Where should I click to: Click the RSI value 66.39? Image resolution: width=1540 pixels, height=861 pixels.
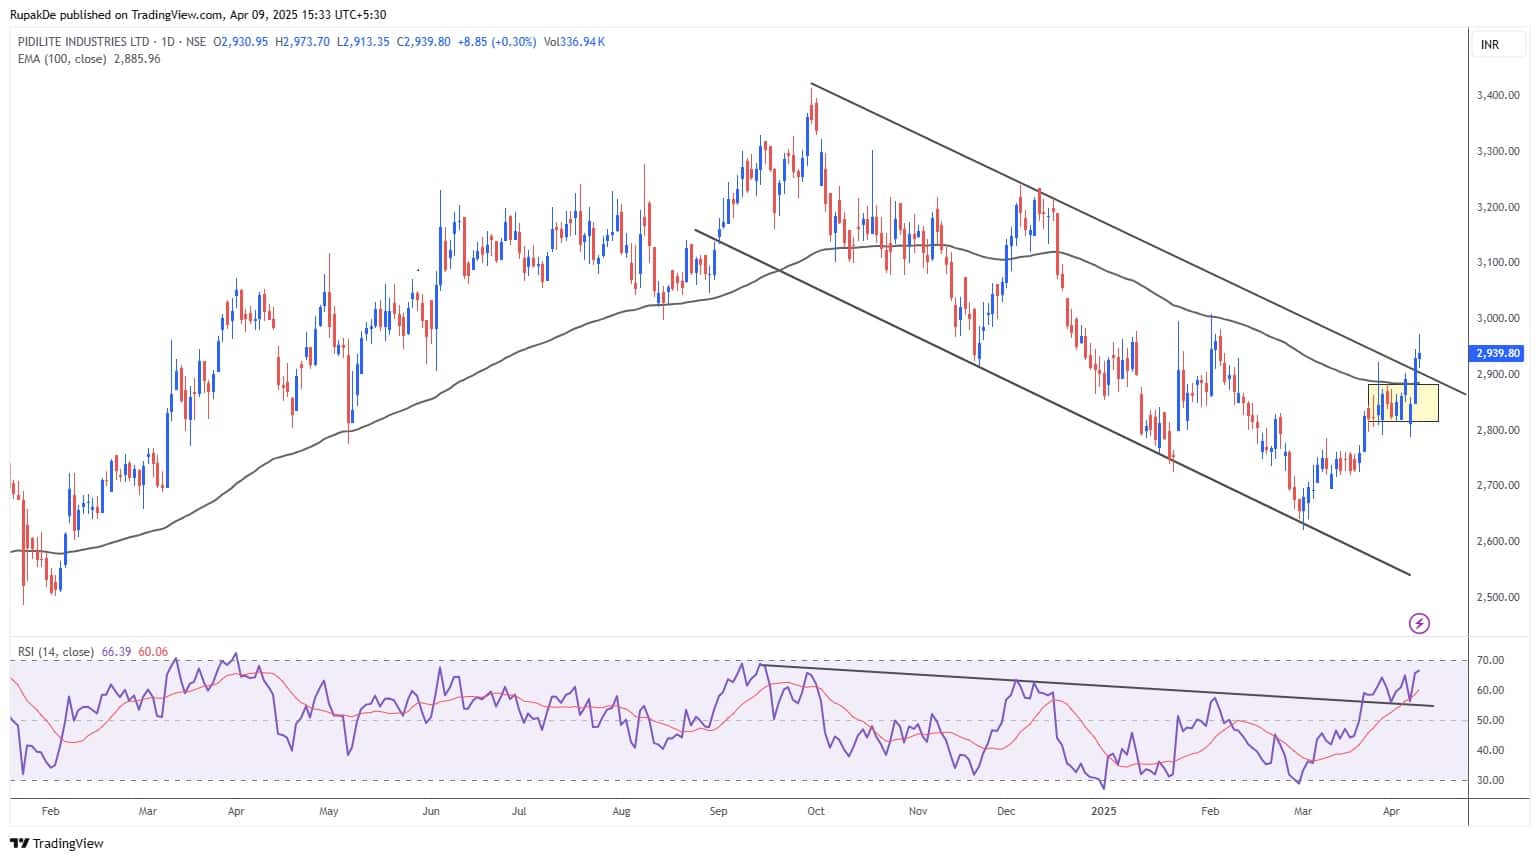point(117,652)
